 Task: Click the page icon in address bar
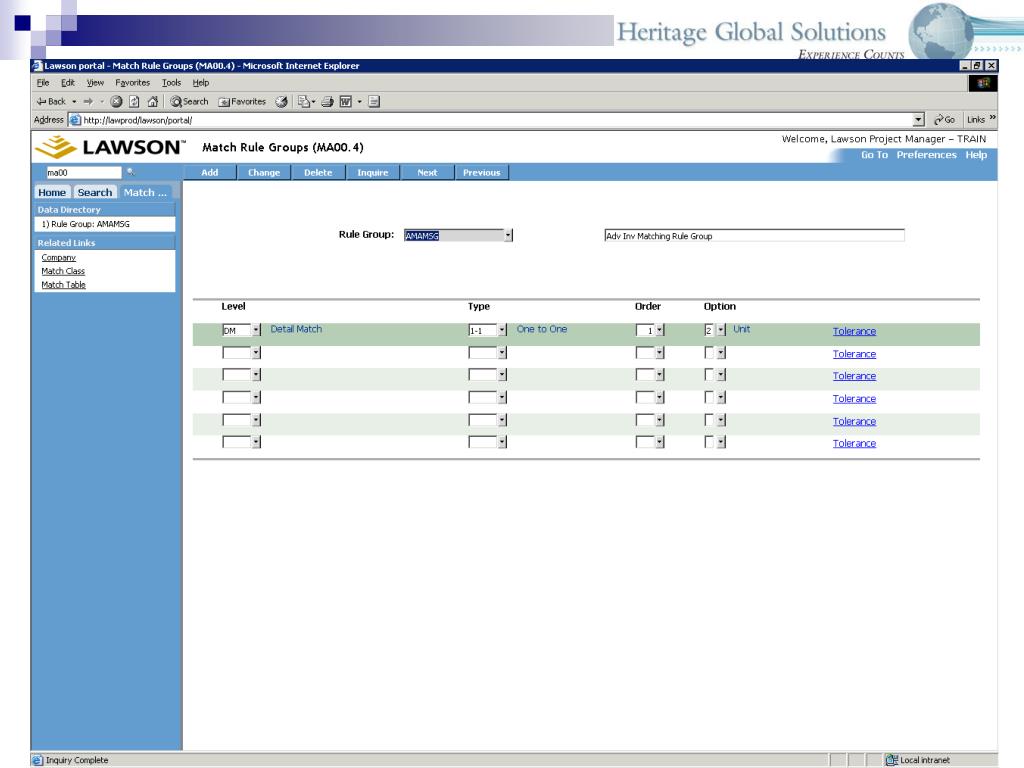[x=75, y=120]
